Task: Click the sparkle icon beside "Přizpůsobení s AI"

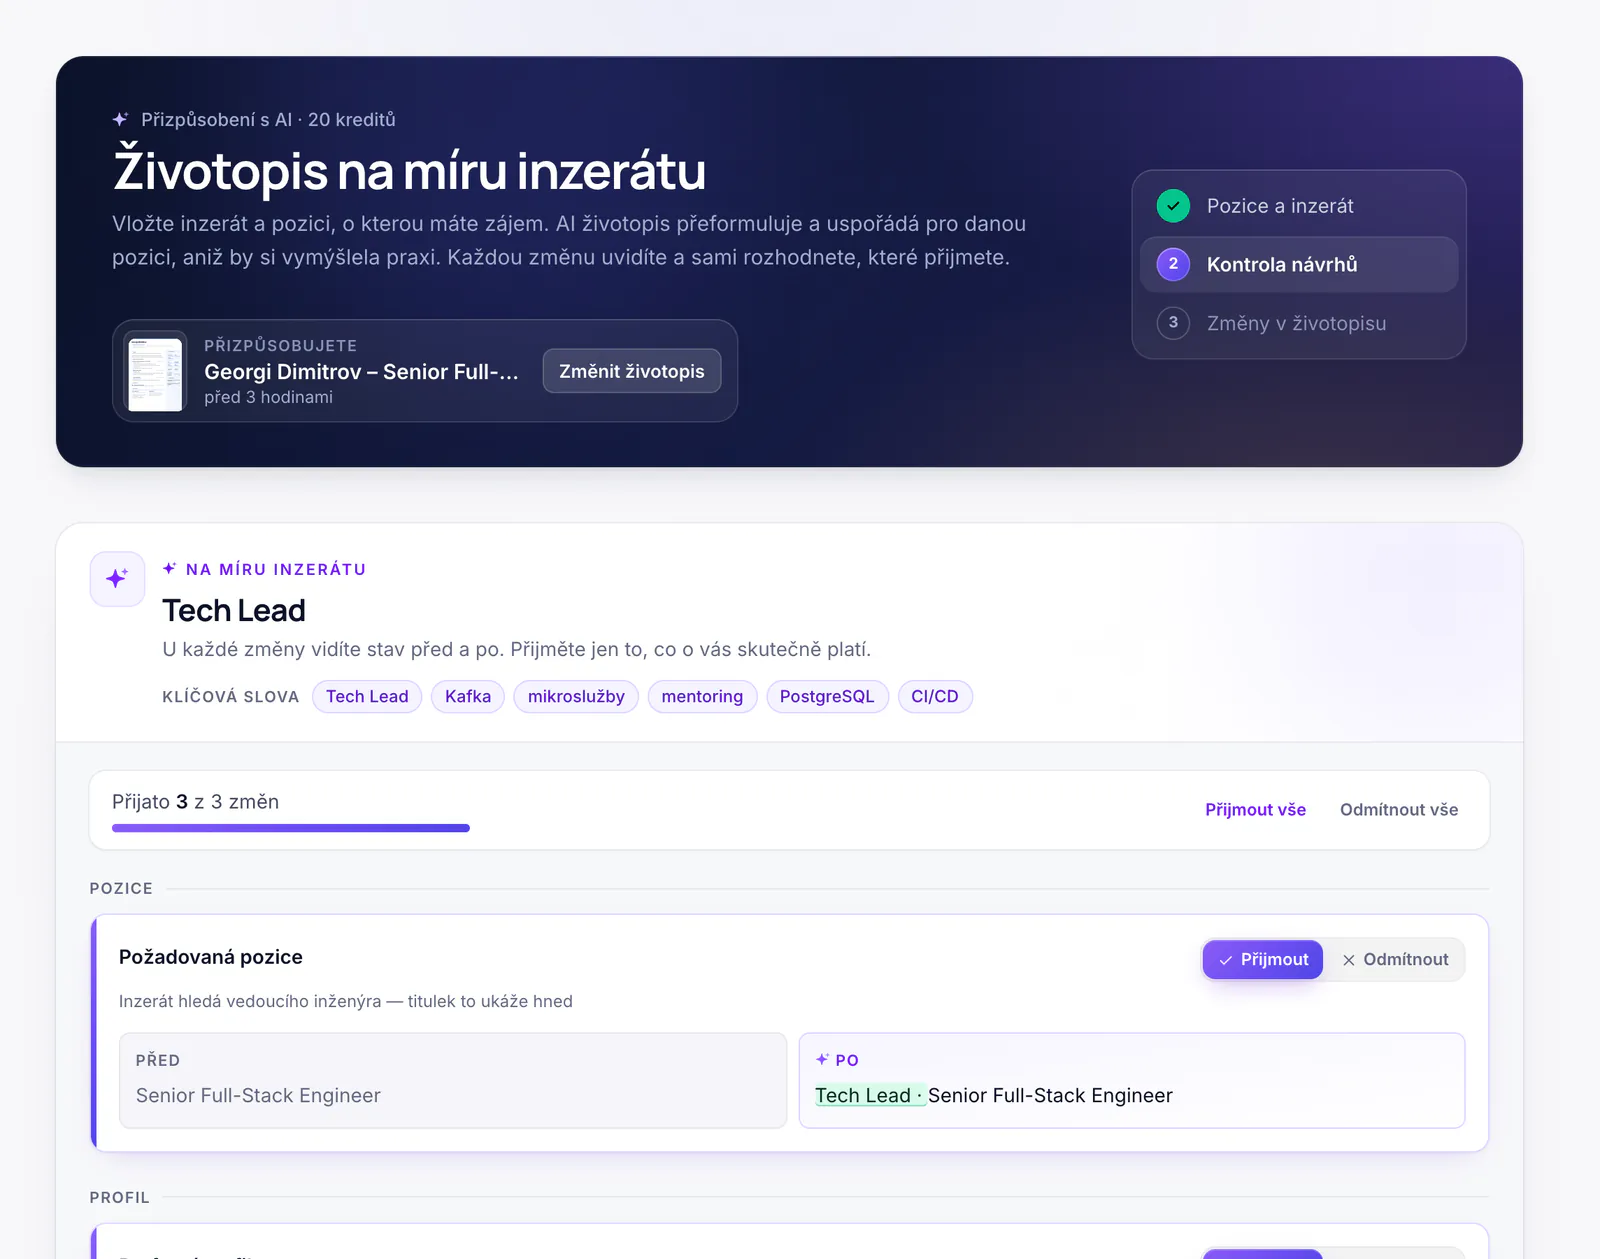Action: point(120,119)
